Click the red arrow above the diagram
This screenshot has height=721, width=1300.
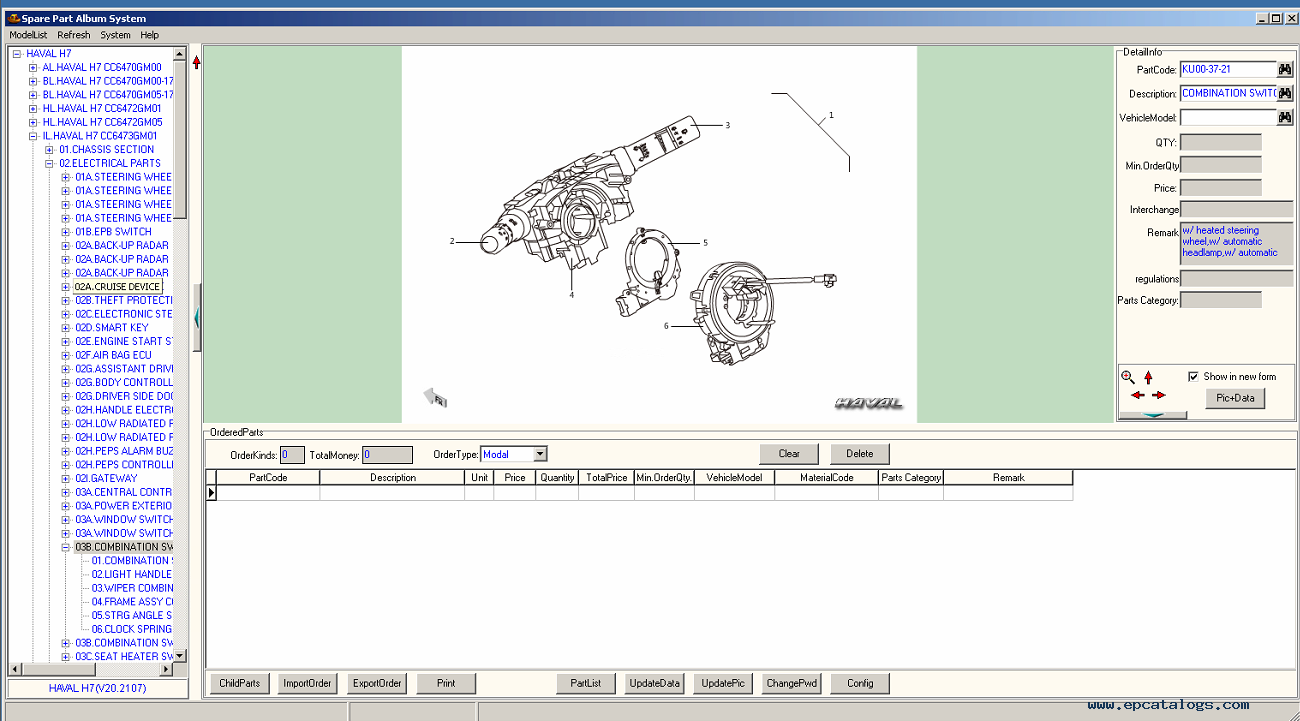[x=196, y=62]
